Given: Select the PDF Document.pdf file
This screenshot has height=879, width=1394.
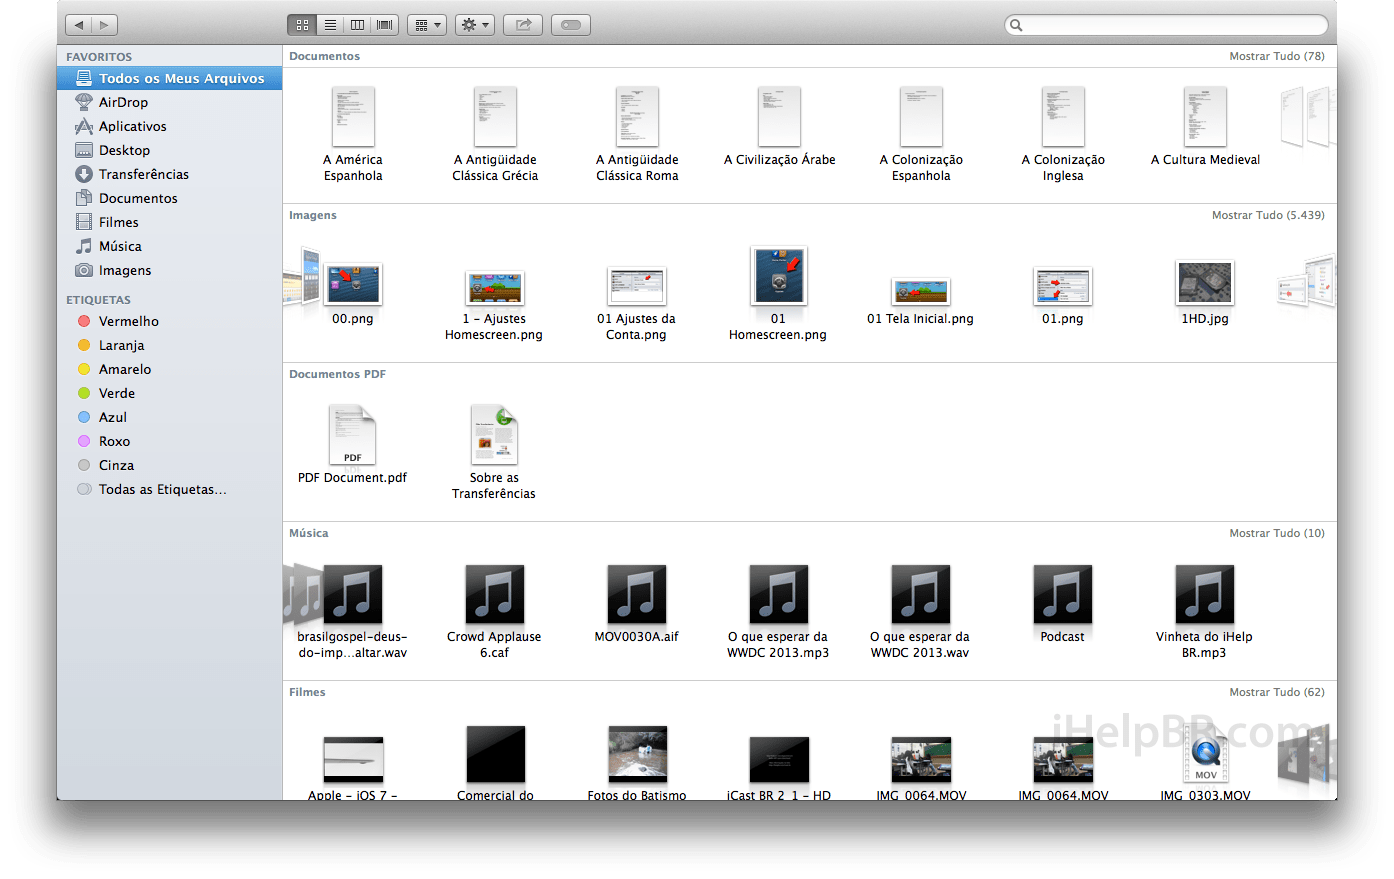Looking at the screenshot, I should point(353,444).
